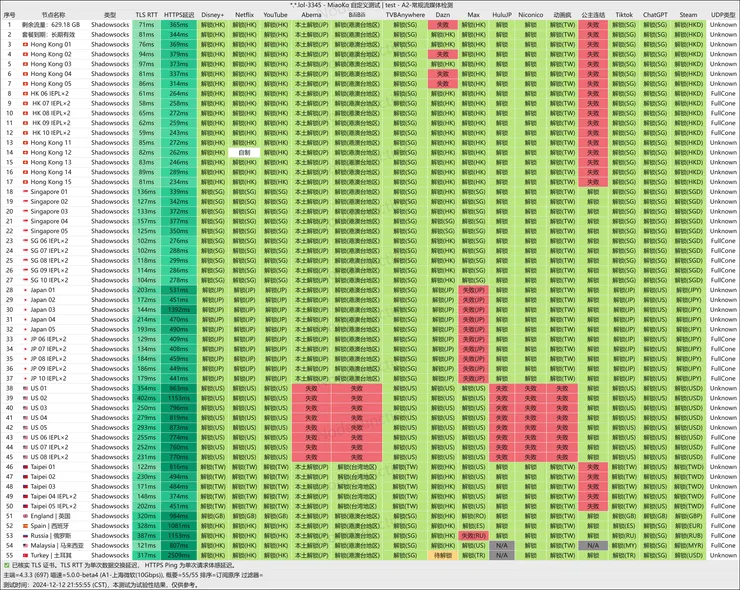
Task: Click the red 失败(RU) Max cell for Russia
Action: (x=473, y=536)
